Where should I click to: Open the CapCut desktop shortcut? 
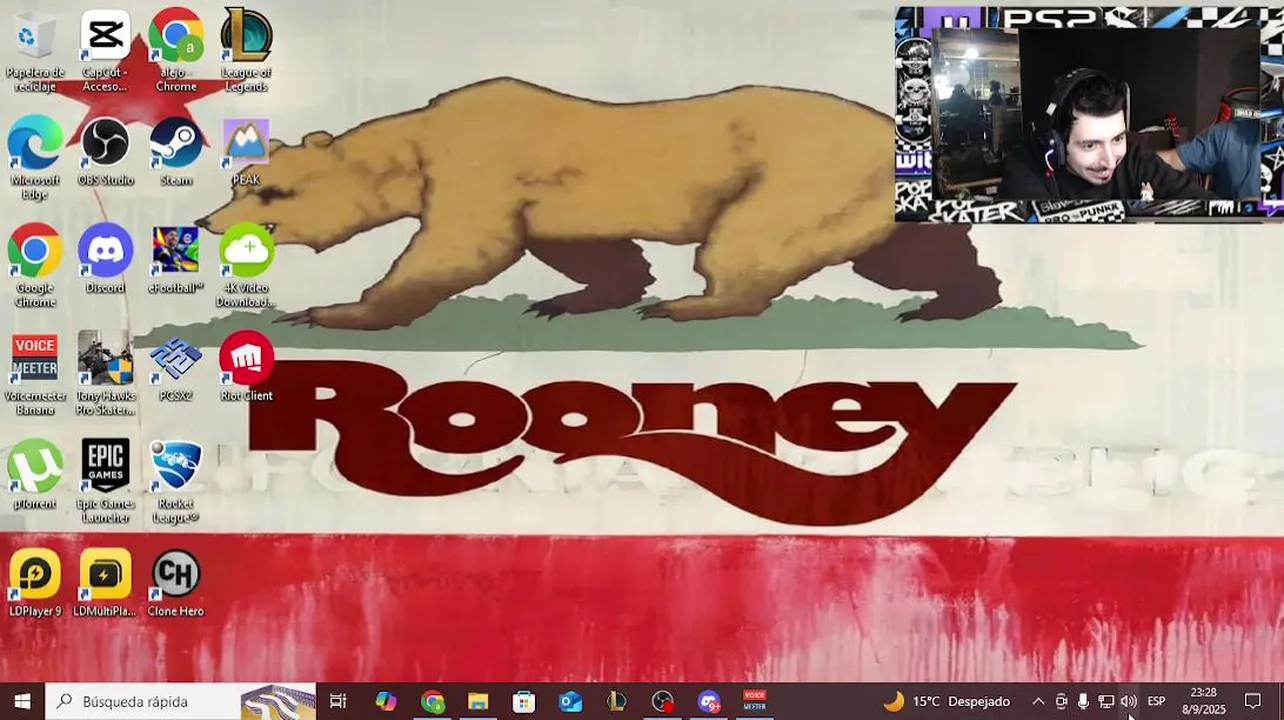point(105,50)
